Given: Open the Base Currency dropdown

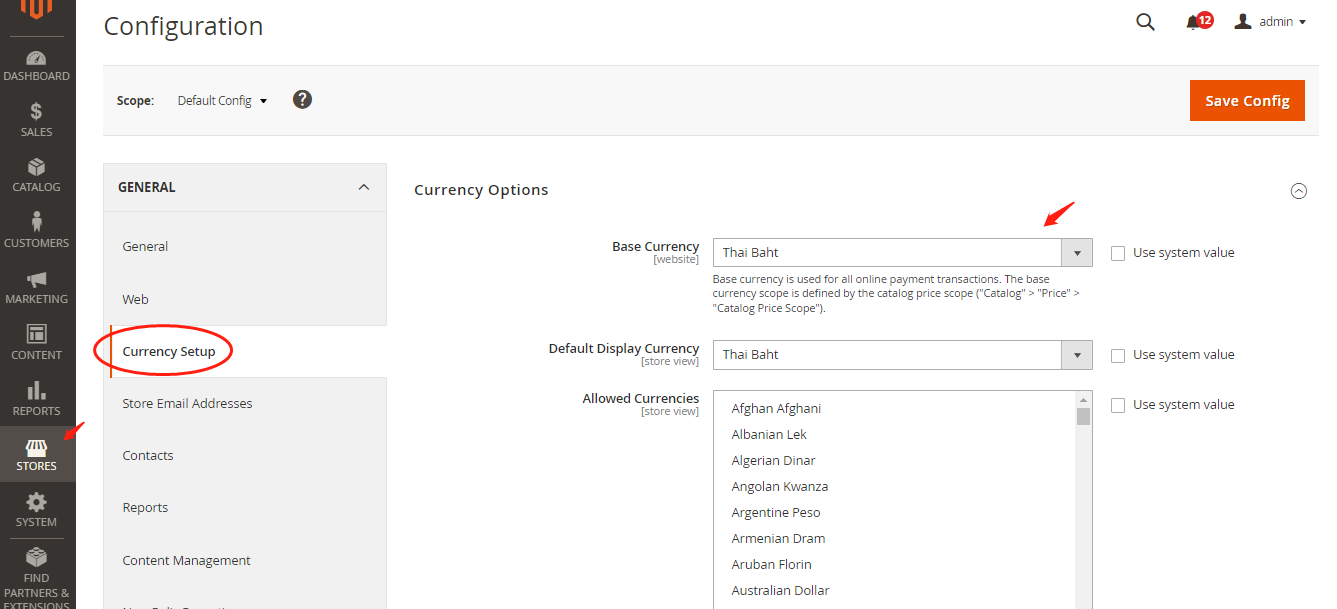Looking at the screenshot, I should point(902,253).
